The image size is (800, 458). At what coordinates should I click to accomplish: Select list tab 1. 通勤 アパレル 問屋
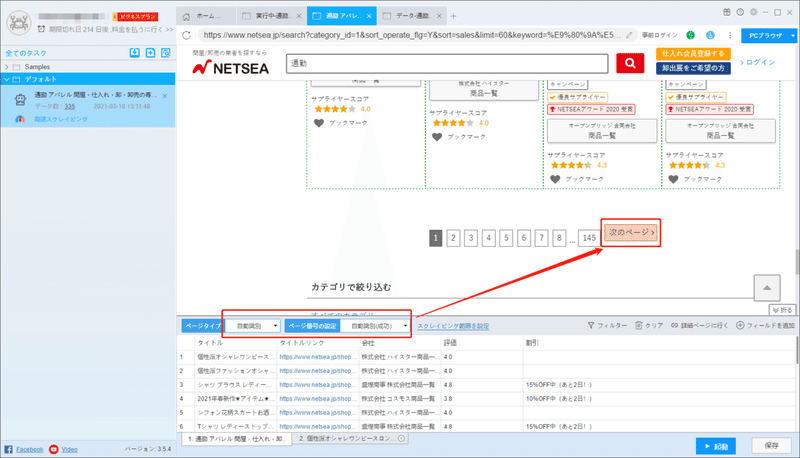coord(236,439)
